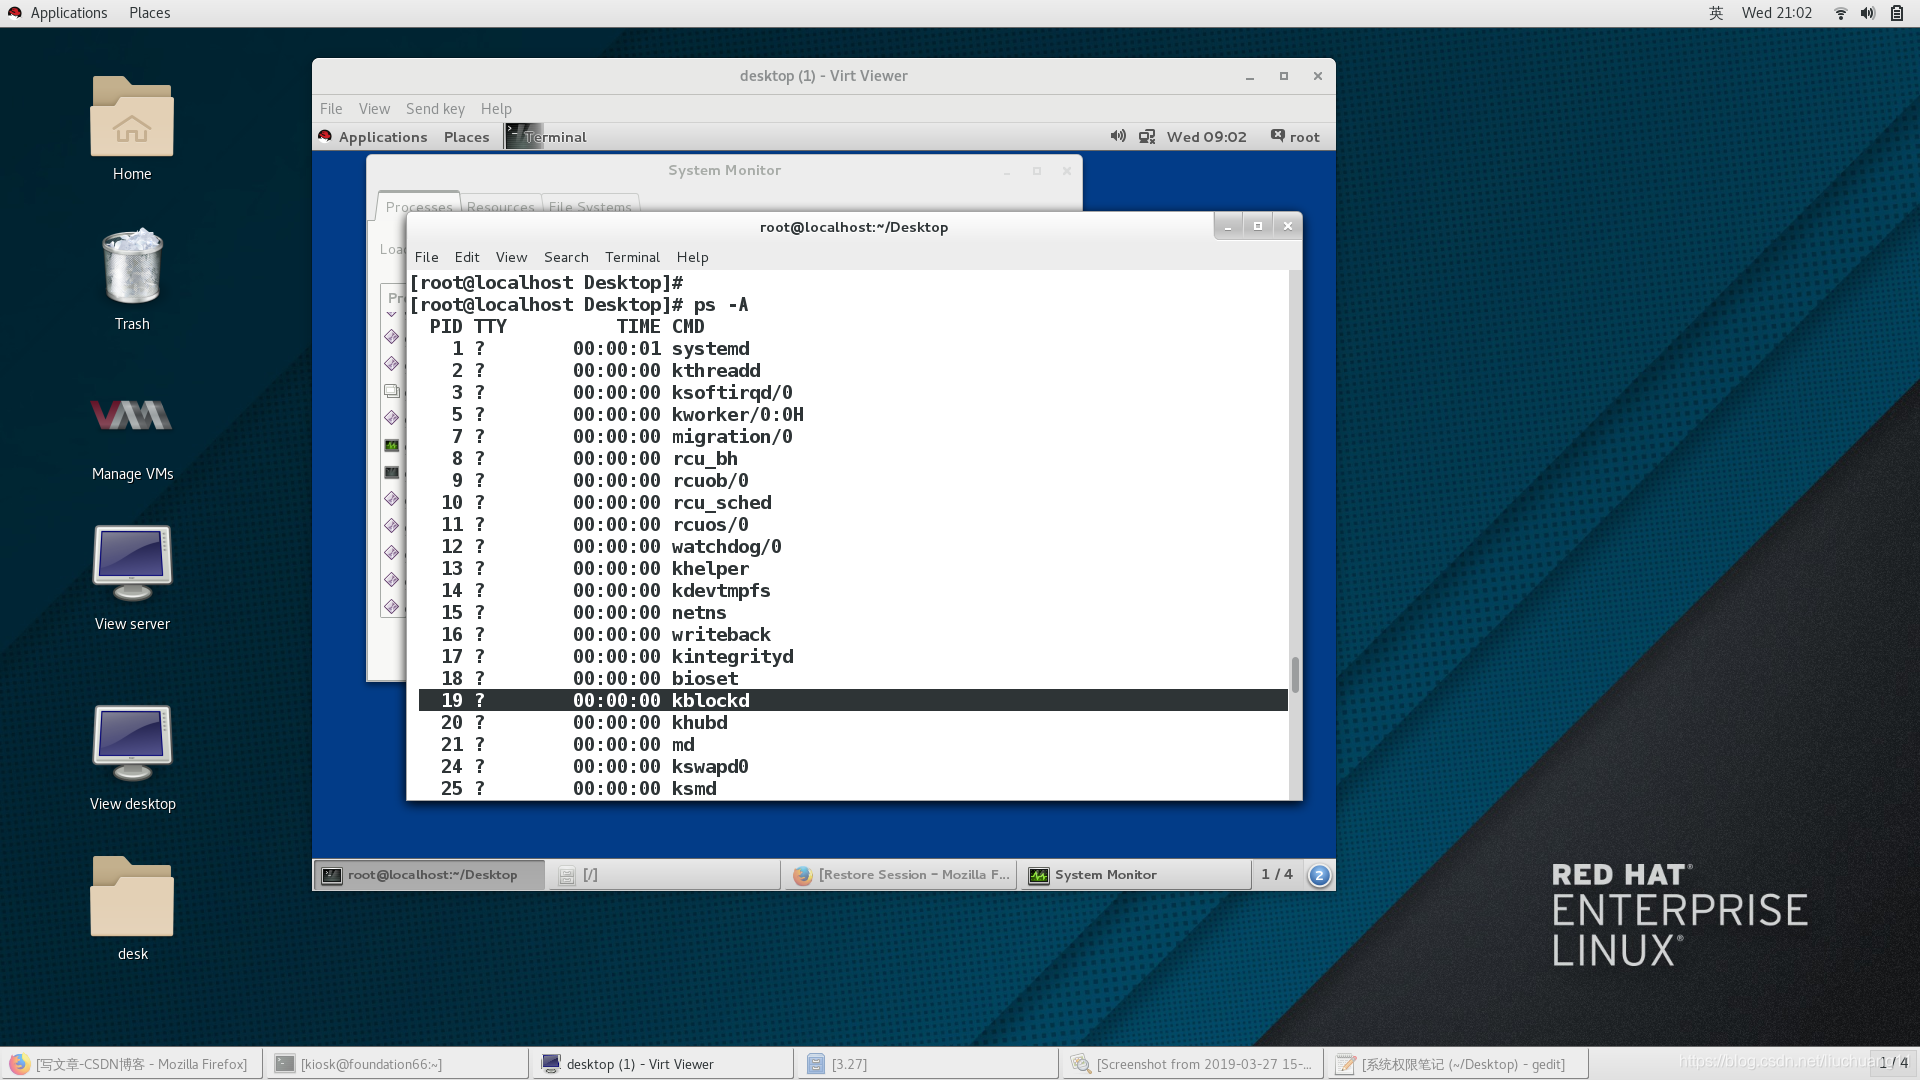
Task: Click the host Wi-Fi network icon
Action: click(1840, 13)
